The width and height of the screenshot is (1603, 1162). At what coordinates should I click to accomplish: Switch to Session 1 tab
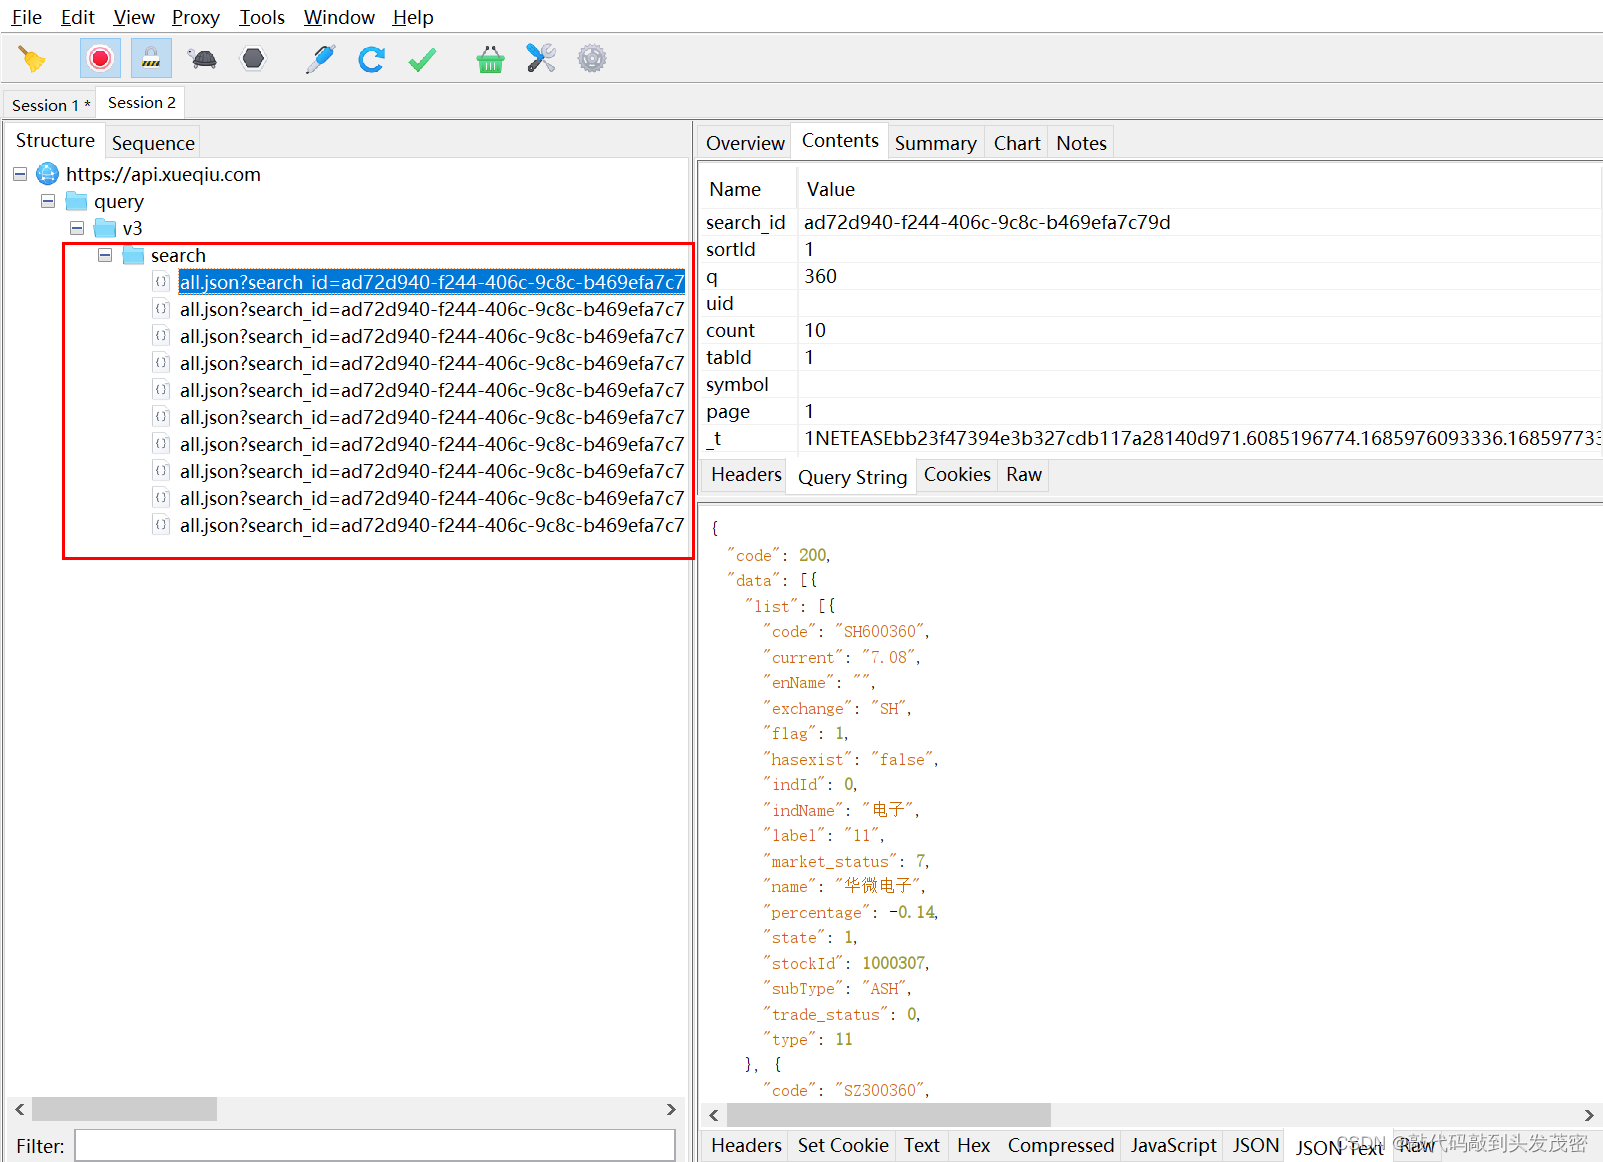click(51, 105)
